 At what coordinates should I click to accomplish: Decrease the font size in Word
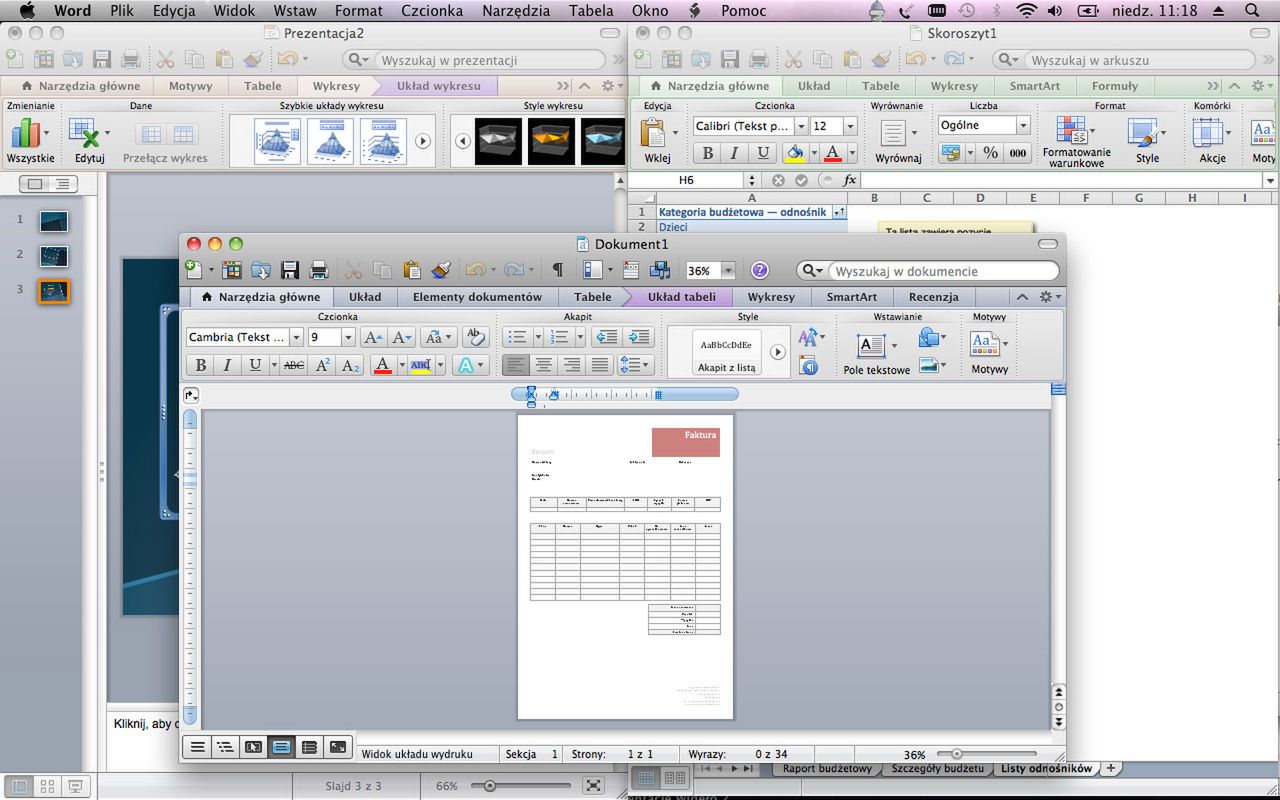click(x=402, y=338)
